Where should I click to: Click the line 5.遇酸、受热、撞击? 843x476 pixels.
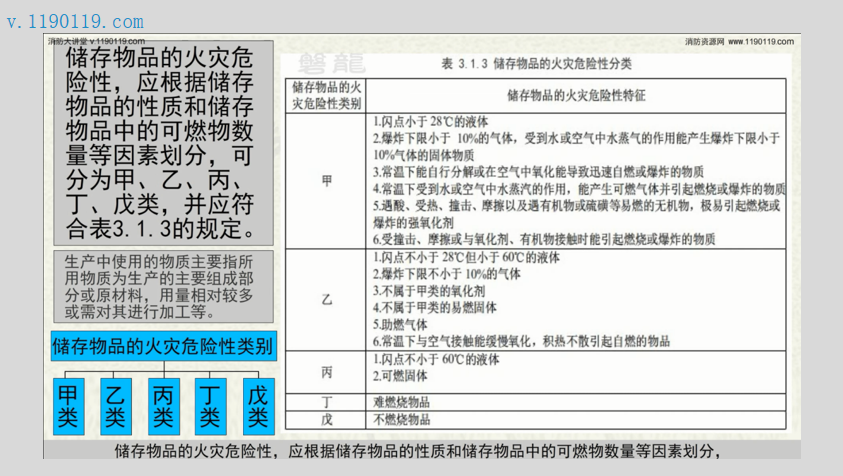click(x=576, y=214)
